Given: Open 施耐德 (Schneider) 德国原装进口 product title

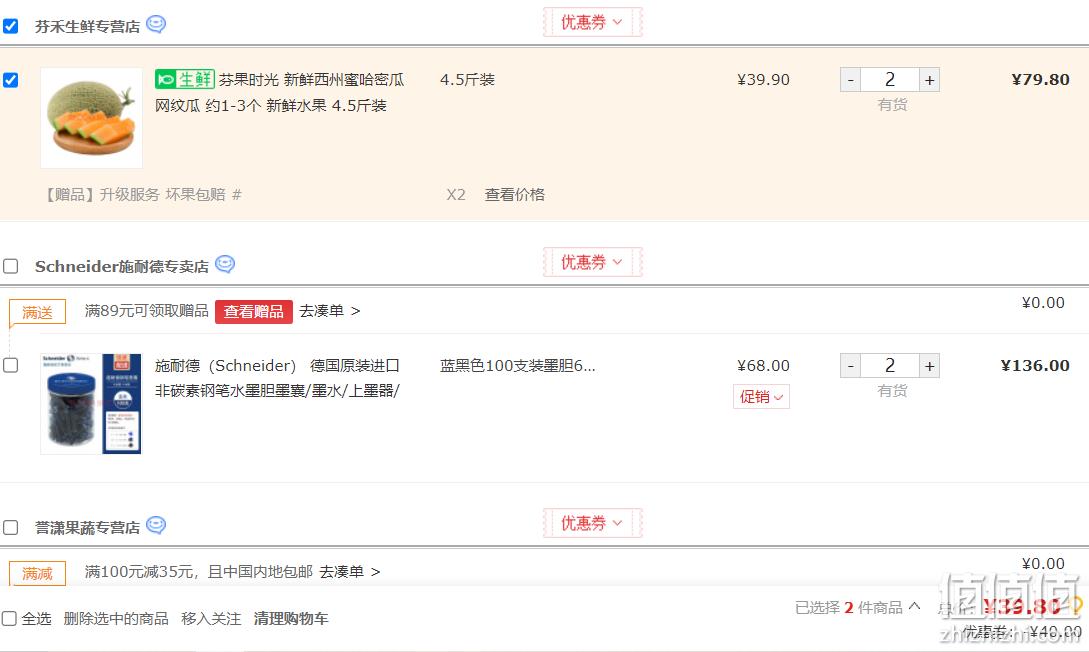Looking at the screenshot, I should click(277, 378).
